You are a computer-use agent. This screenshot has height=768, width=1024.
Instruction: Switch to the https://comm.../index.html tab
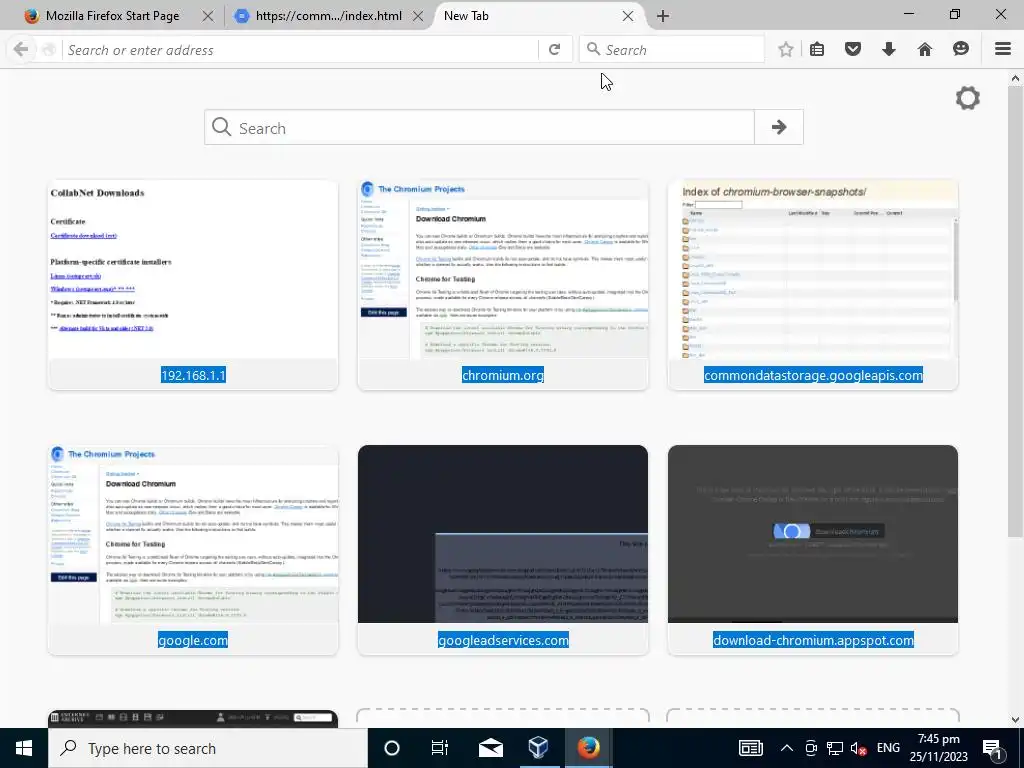pyautogui.click(x=328, y=16)
